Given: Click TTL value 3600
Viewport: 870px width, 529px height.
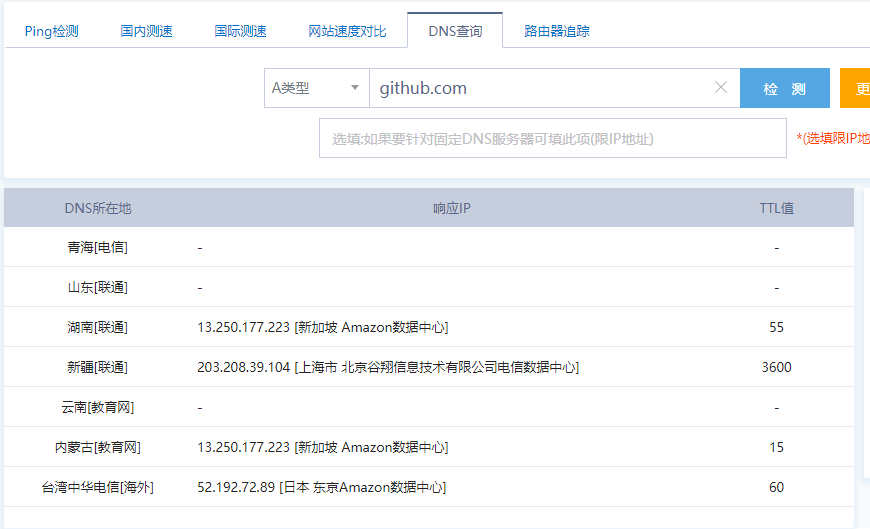Looking at the screenshot, I should (x=776, y=367).
